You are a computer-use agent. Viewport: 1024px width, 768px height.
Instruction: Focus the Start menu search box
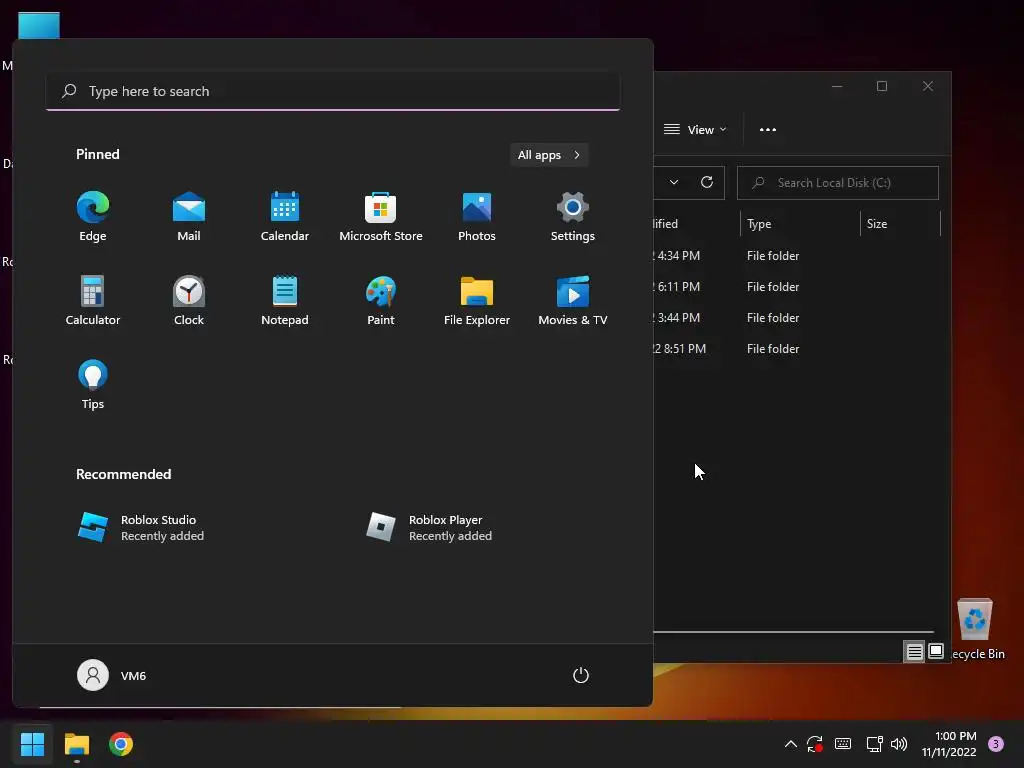[x=333, y=91]
